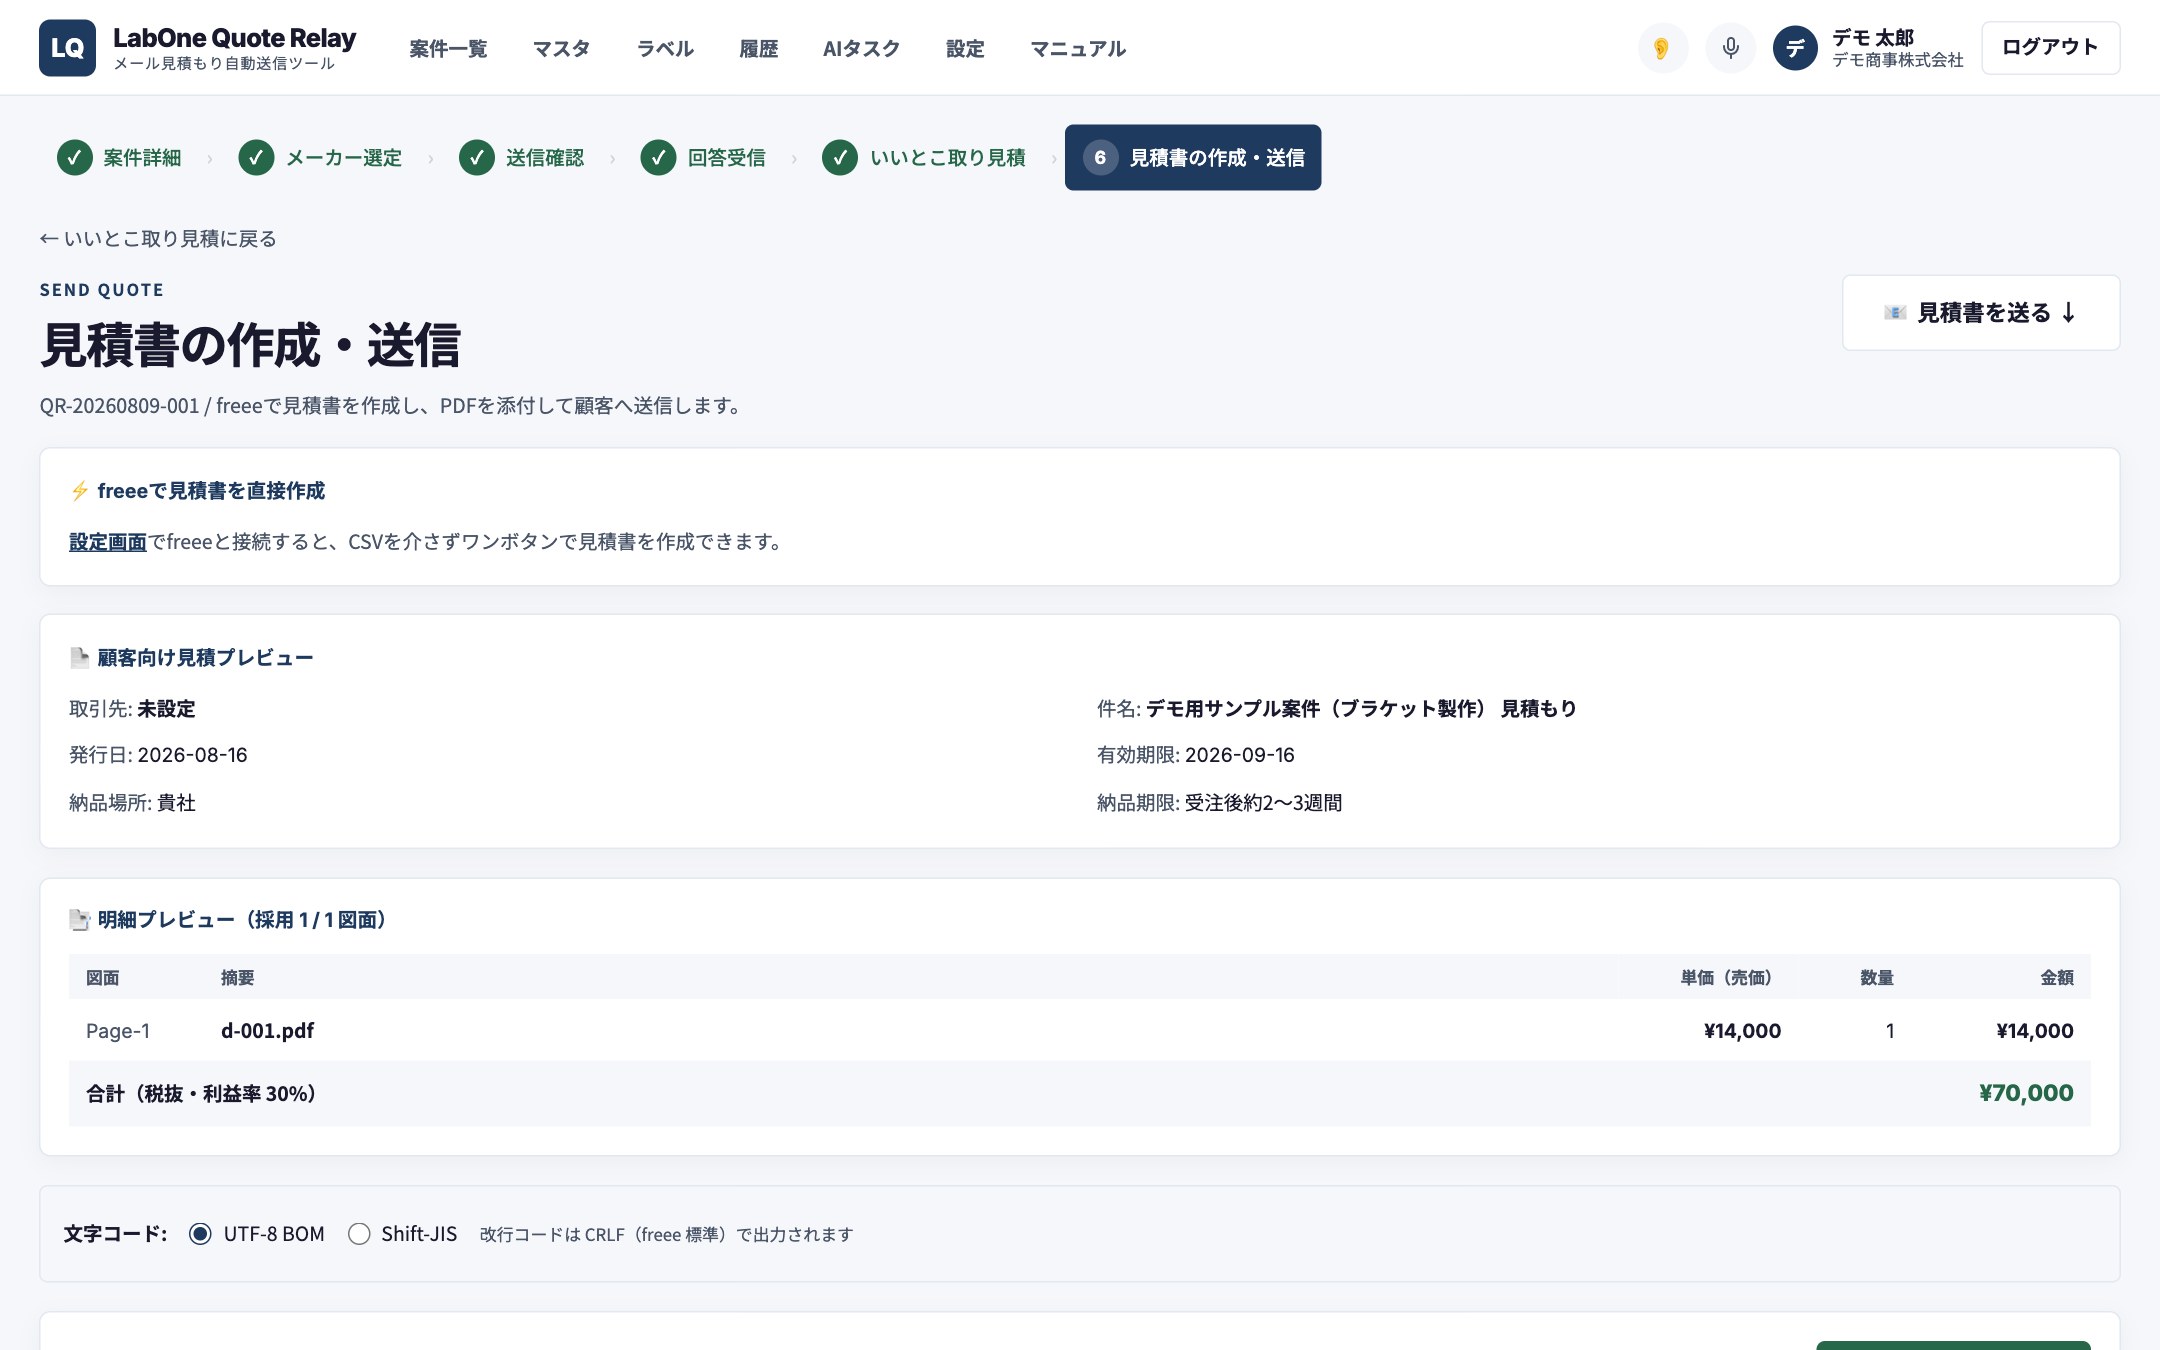Image resolution: width=2160 pixels, height=1350 pixels.
Task: Open the AIタスク menu
Action: pyautogui.click(x=861, y=48)
